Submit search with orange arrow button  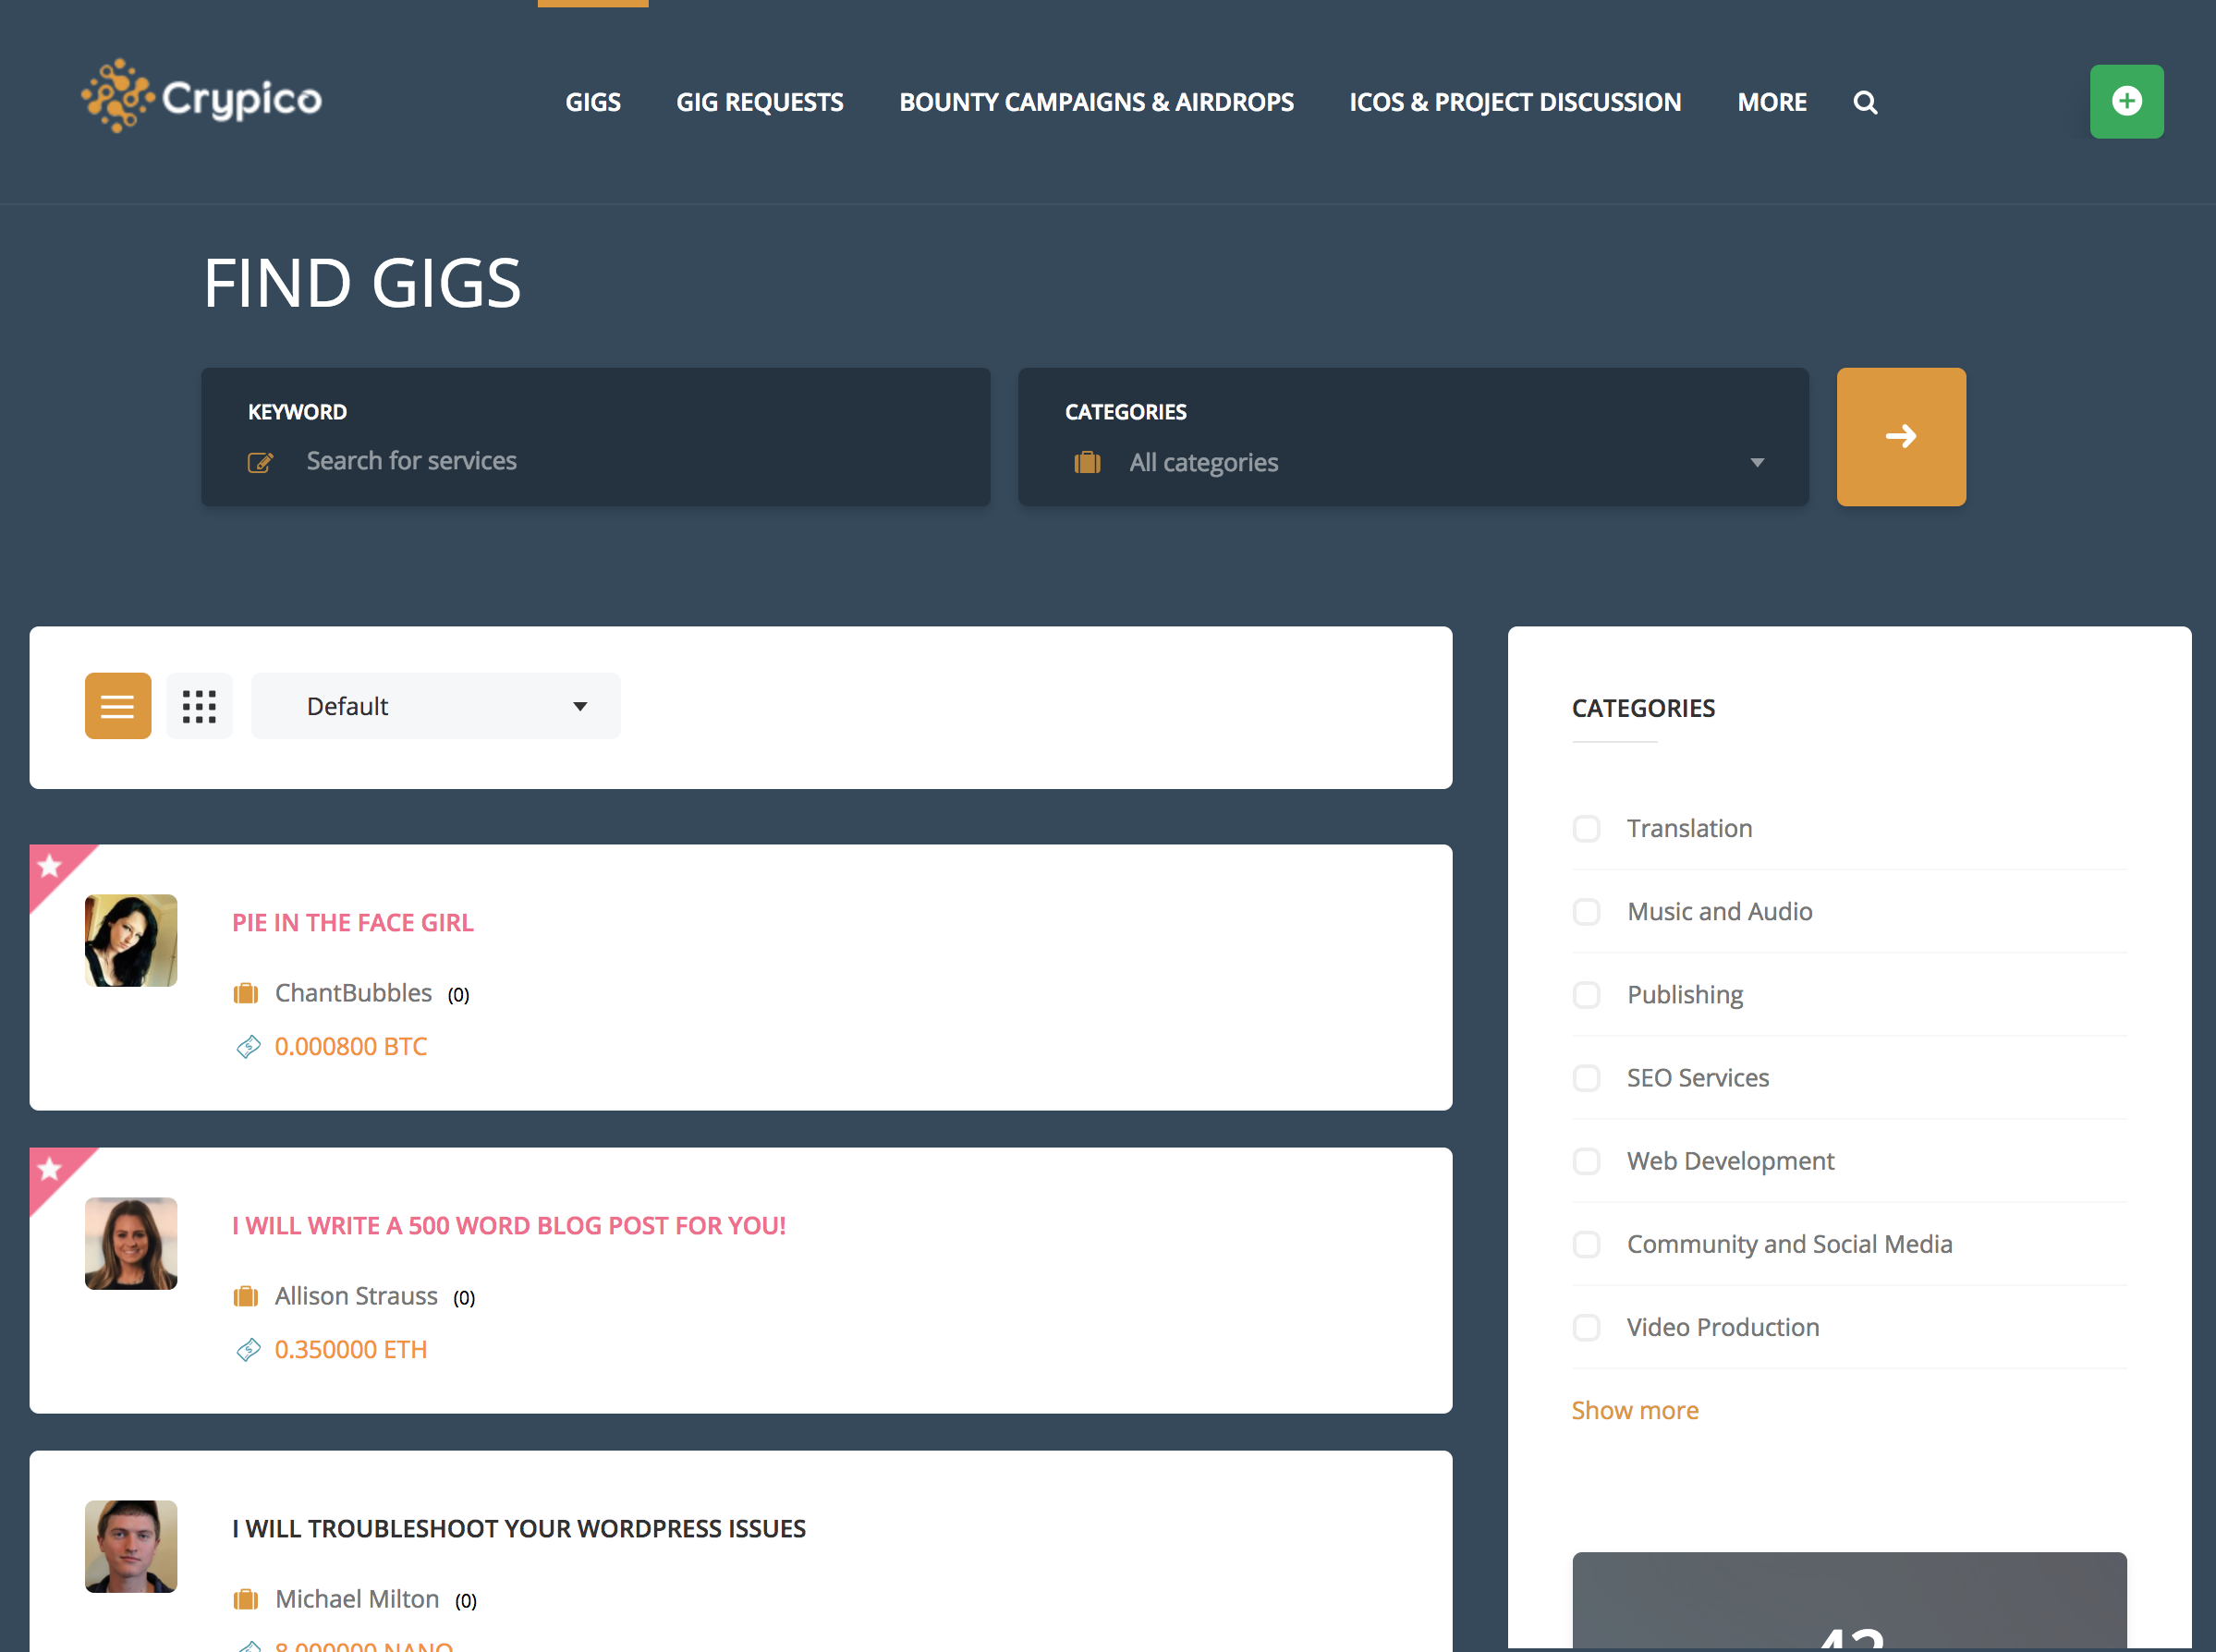(1900, 436)
